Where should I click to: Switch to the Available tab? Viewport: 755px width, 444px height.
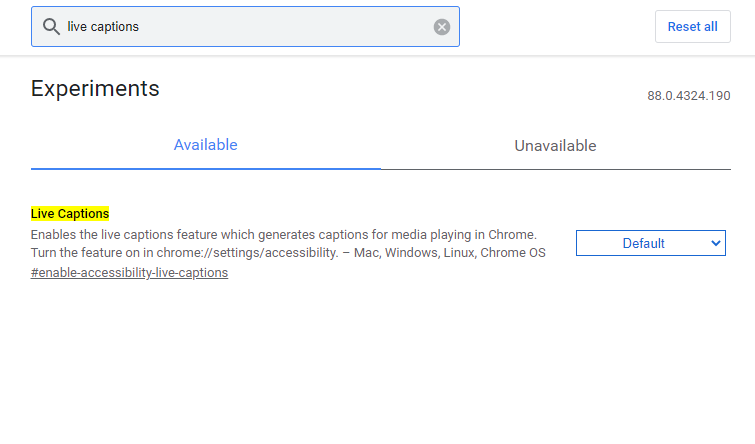tap(205, 145)
